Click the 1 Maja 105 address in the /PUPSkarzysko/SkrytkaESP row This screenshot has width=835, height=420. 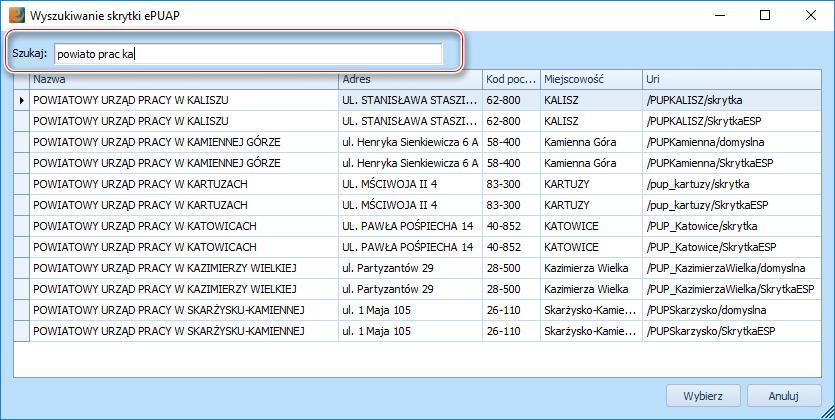pyautogui.click(x=410, y=331)
